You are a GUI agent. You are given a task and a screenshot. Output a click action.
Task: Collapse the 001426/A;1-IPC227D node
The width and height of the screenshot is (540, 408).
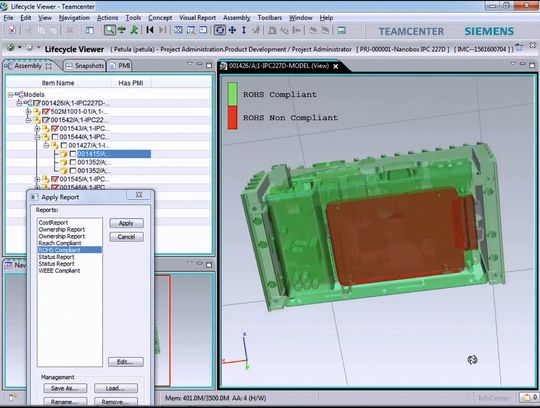(x=20, y=103)
